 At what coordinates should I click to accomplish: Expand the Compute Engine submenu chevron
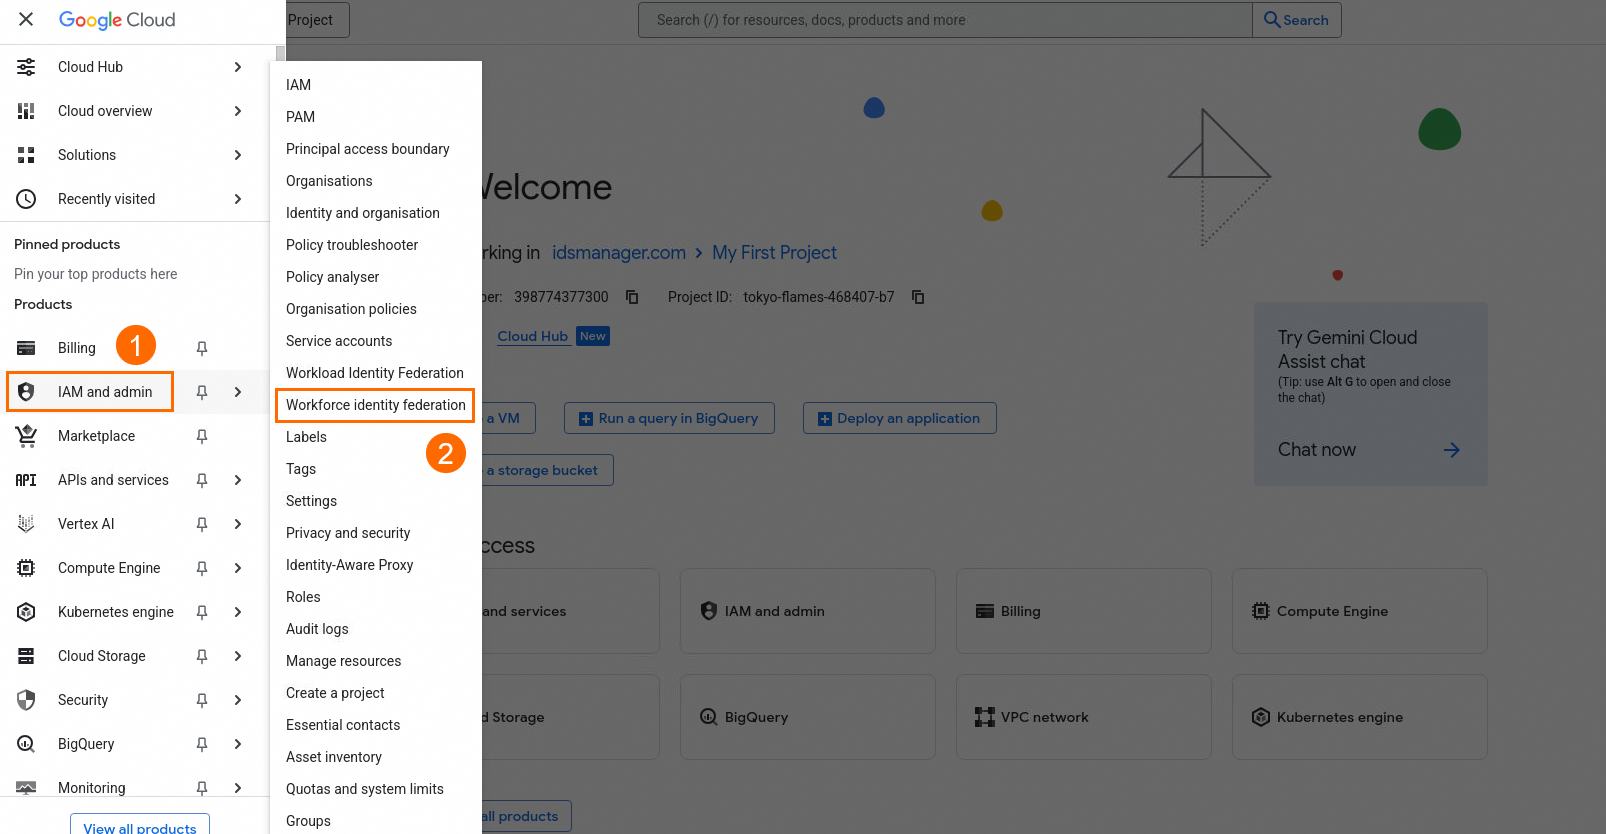pyautogui.click(x=238, y=568)
